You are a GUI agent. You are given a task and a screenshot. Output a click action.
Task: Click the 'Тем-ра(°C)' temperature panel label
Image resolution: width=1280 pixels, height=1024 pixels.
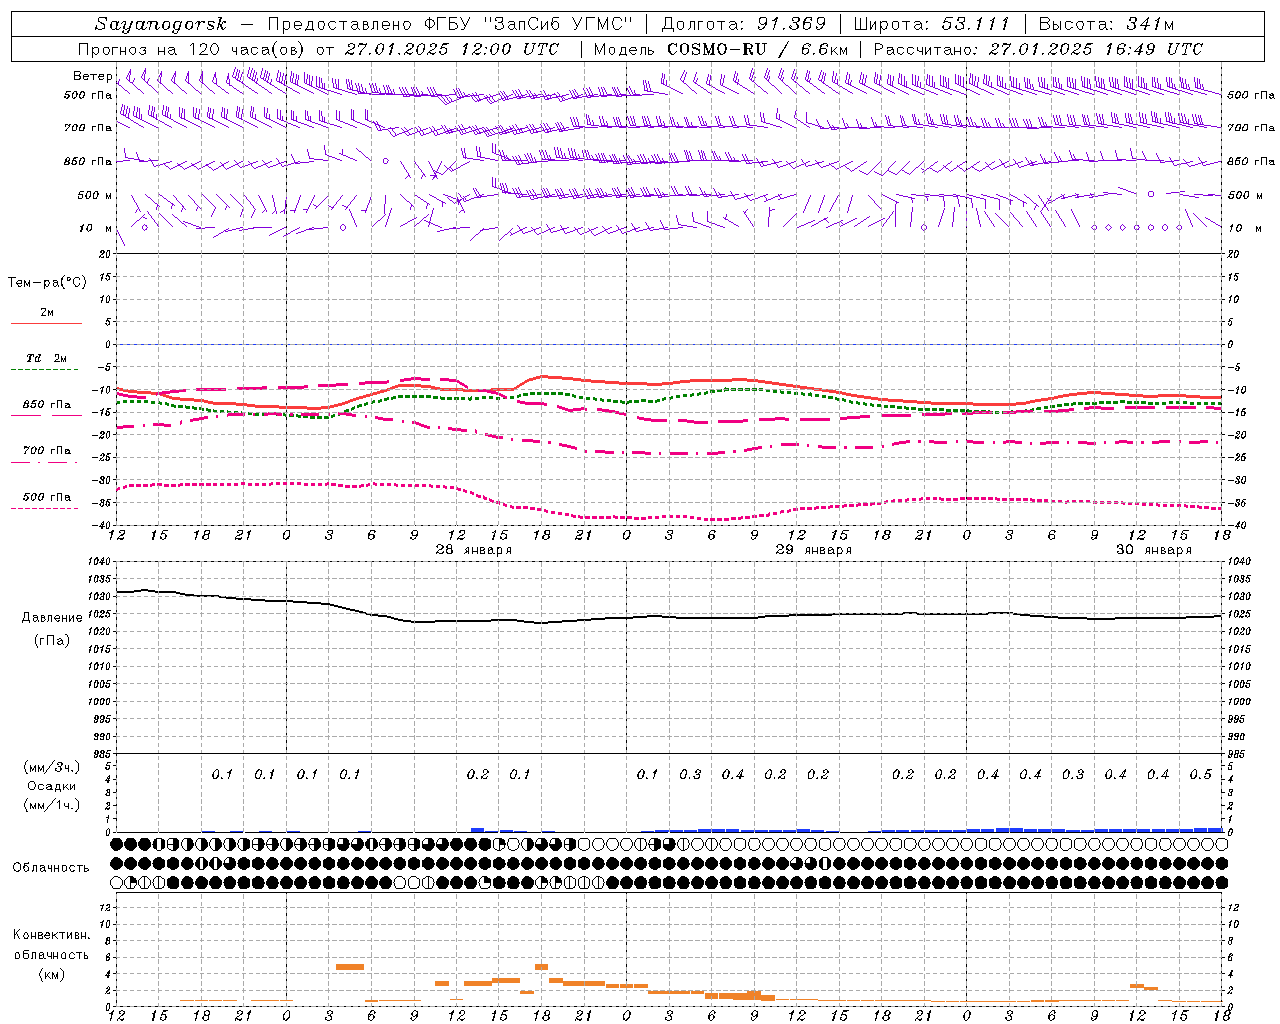click(x=47, y=283)
